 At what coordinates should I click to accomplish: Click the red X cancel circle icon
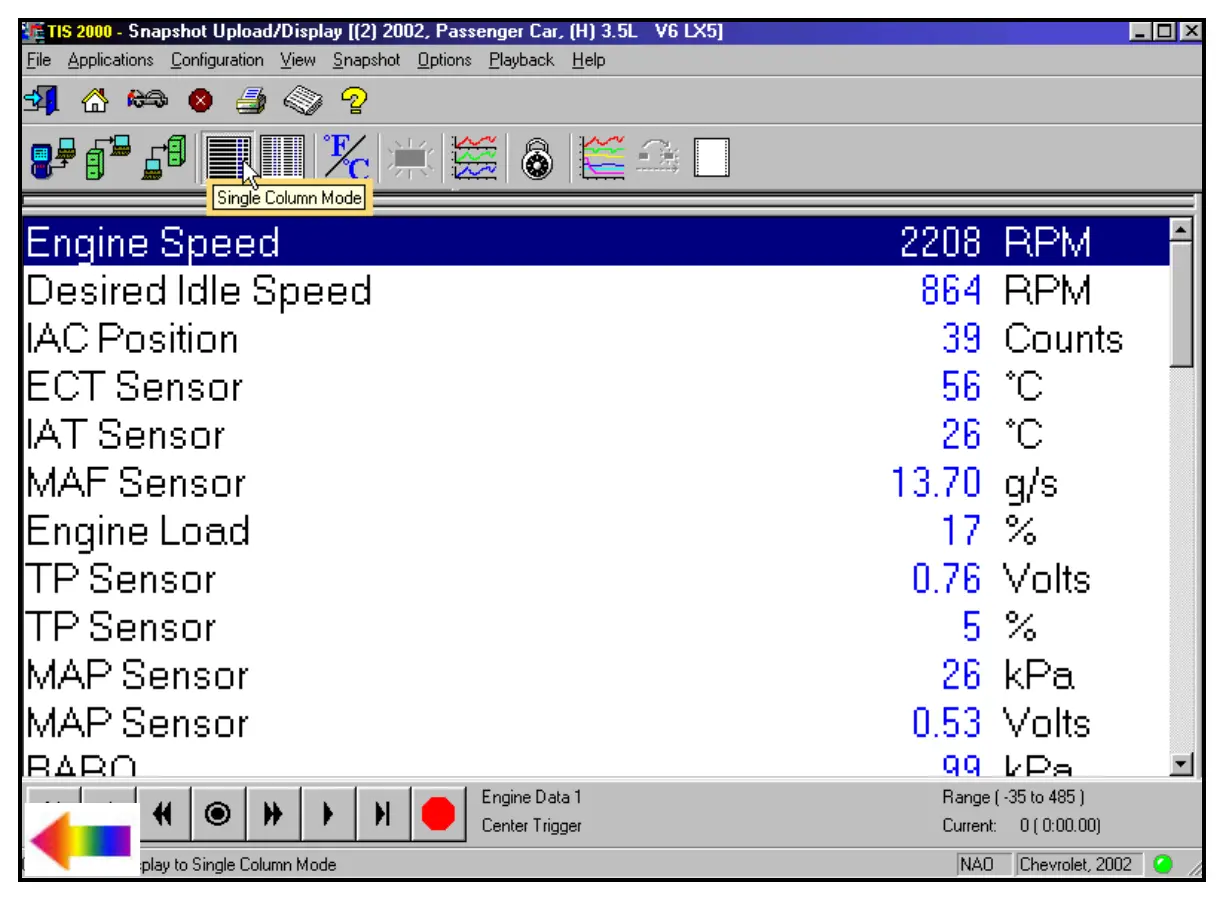point(199,100)
